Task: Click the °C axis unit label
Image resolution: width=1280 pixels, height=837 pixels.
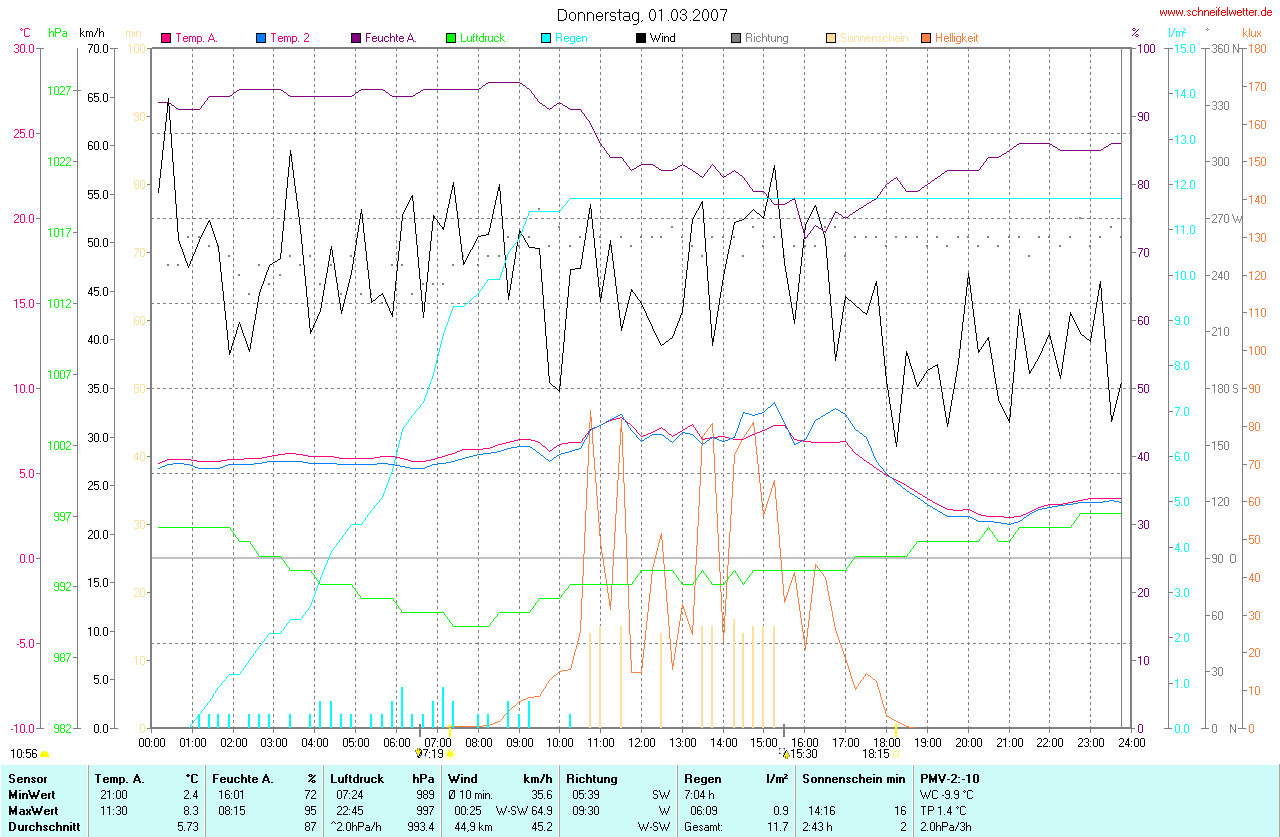Action: (x=26, y=33)
